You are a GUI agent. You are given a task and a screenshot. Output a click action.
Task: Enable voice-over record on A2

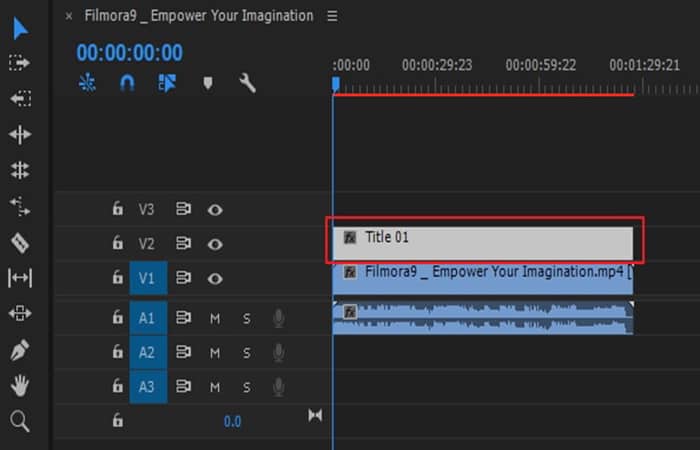coord(279,353)
